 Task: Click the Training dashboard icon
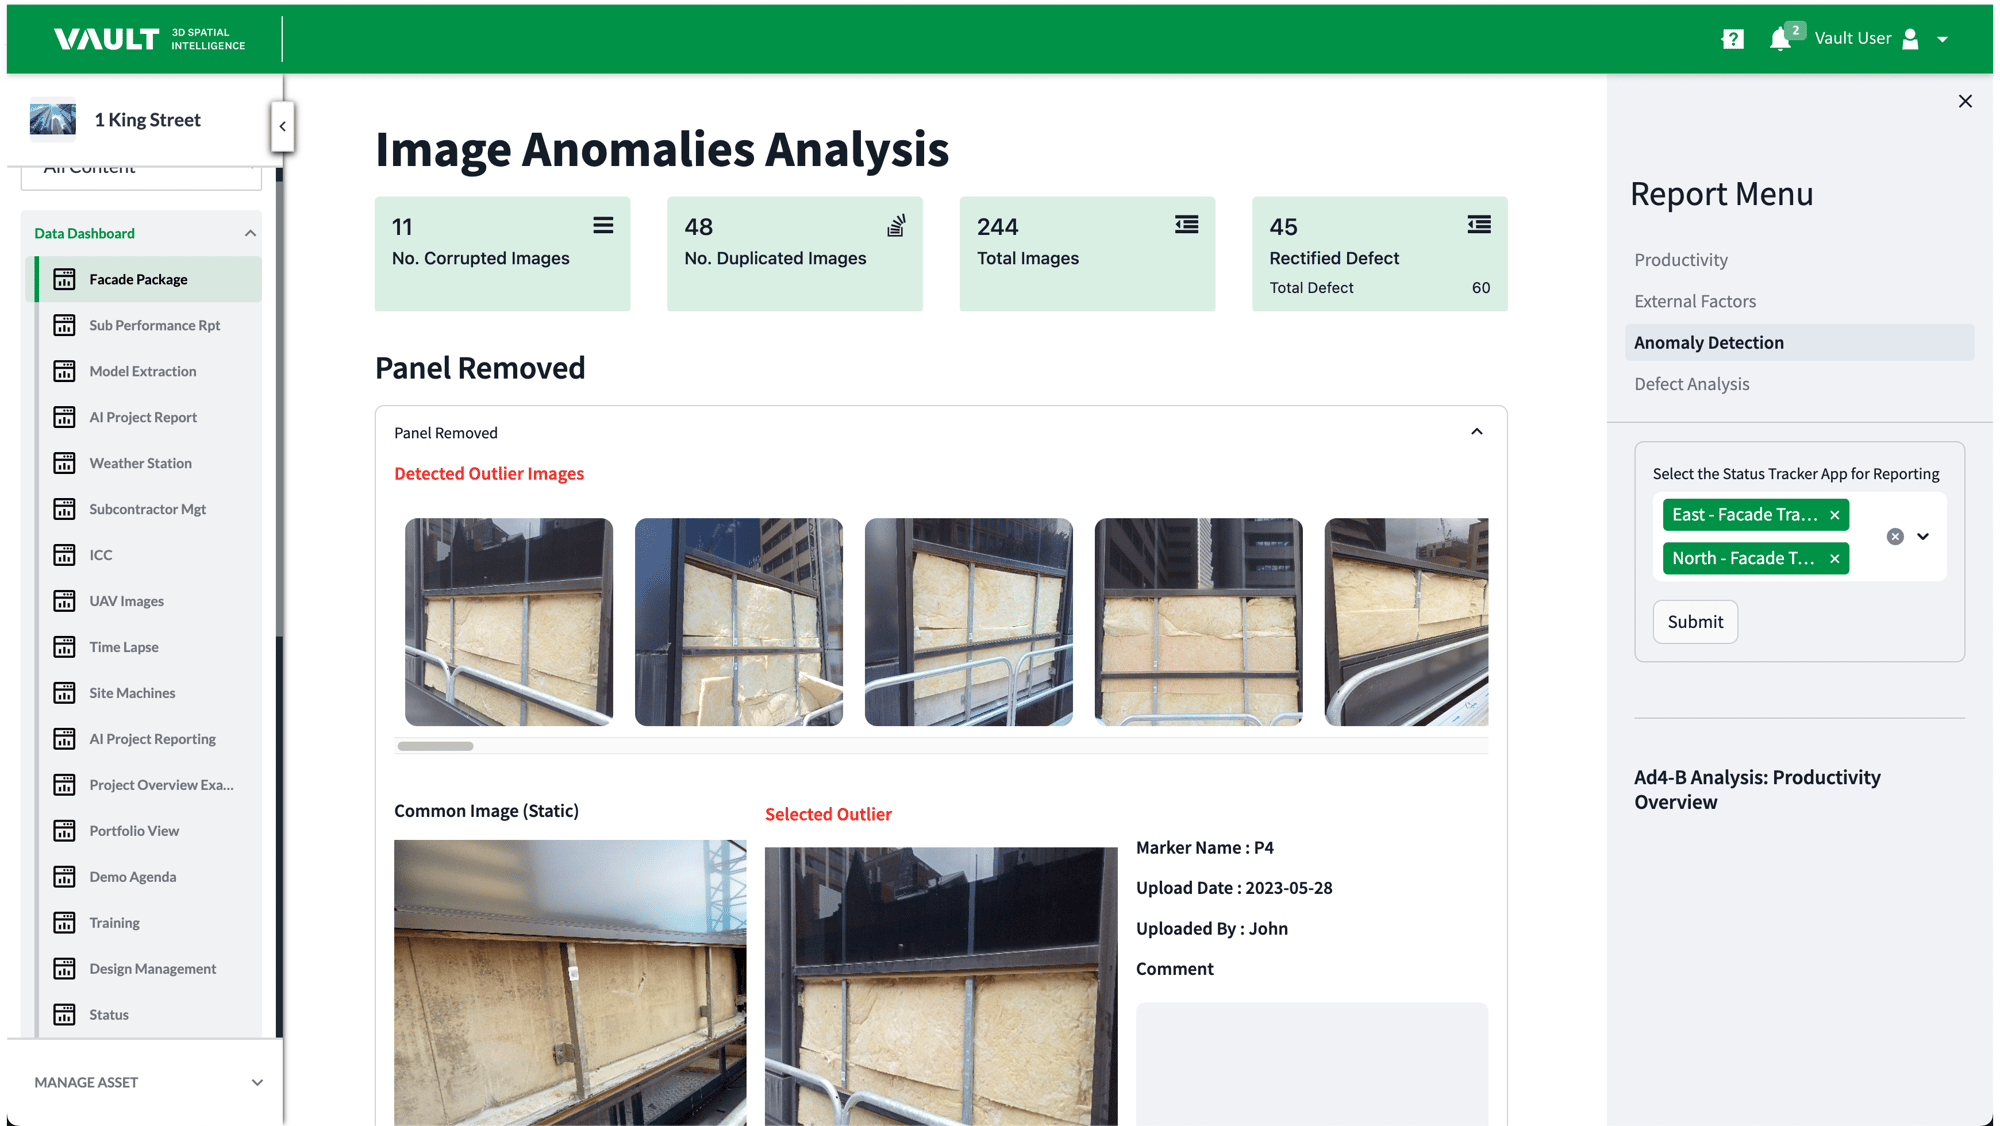point(64,923)
